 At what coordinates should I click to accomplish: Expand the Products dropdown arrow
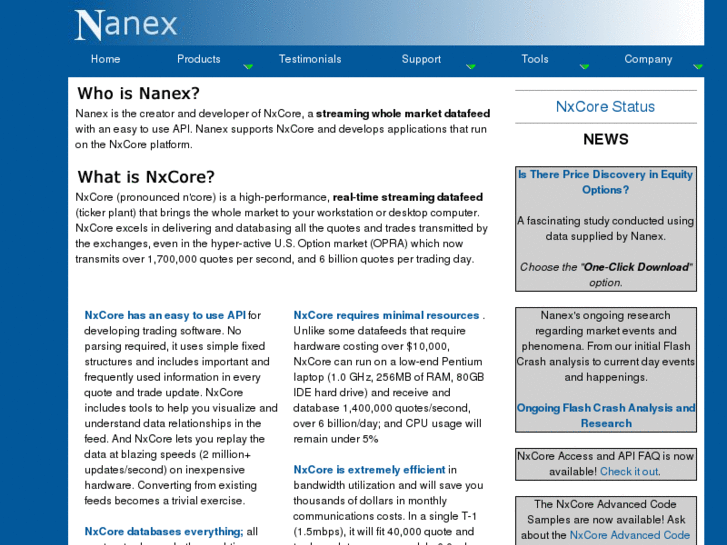click(x=248, y=67)
